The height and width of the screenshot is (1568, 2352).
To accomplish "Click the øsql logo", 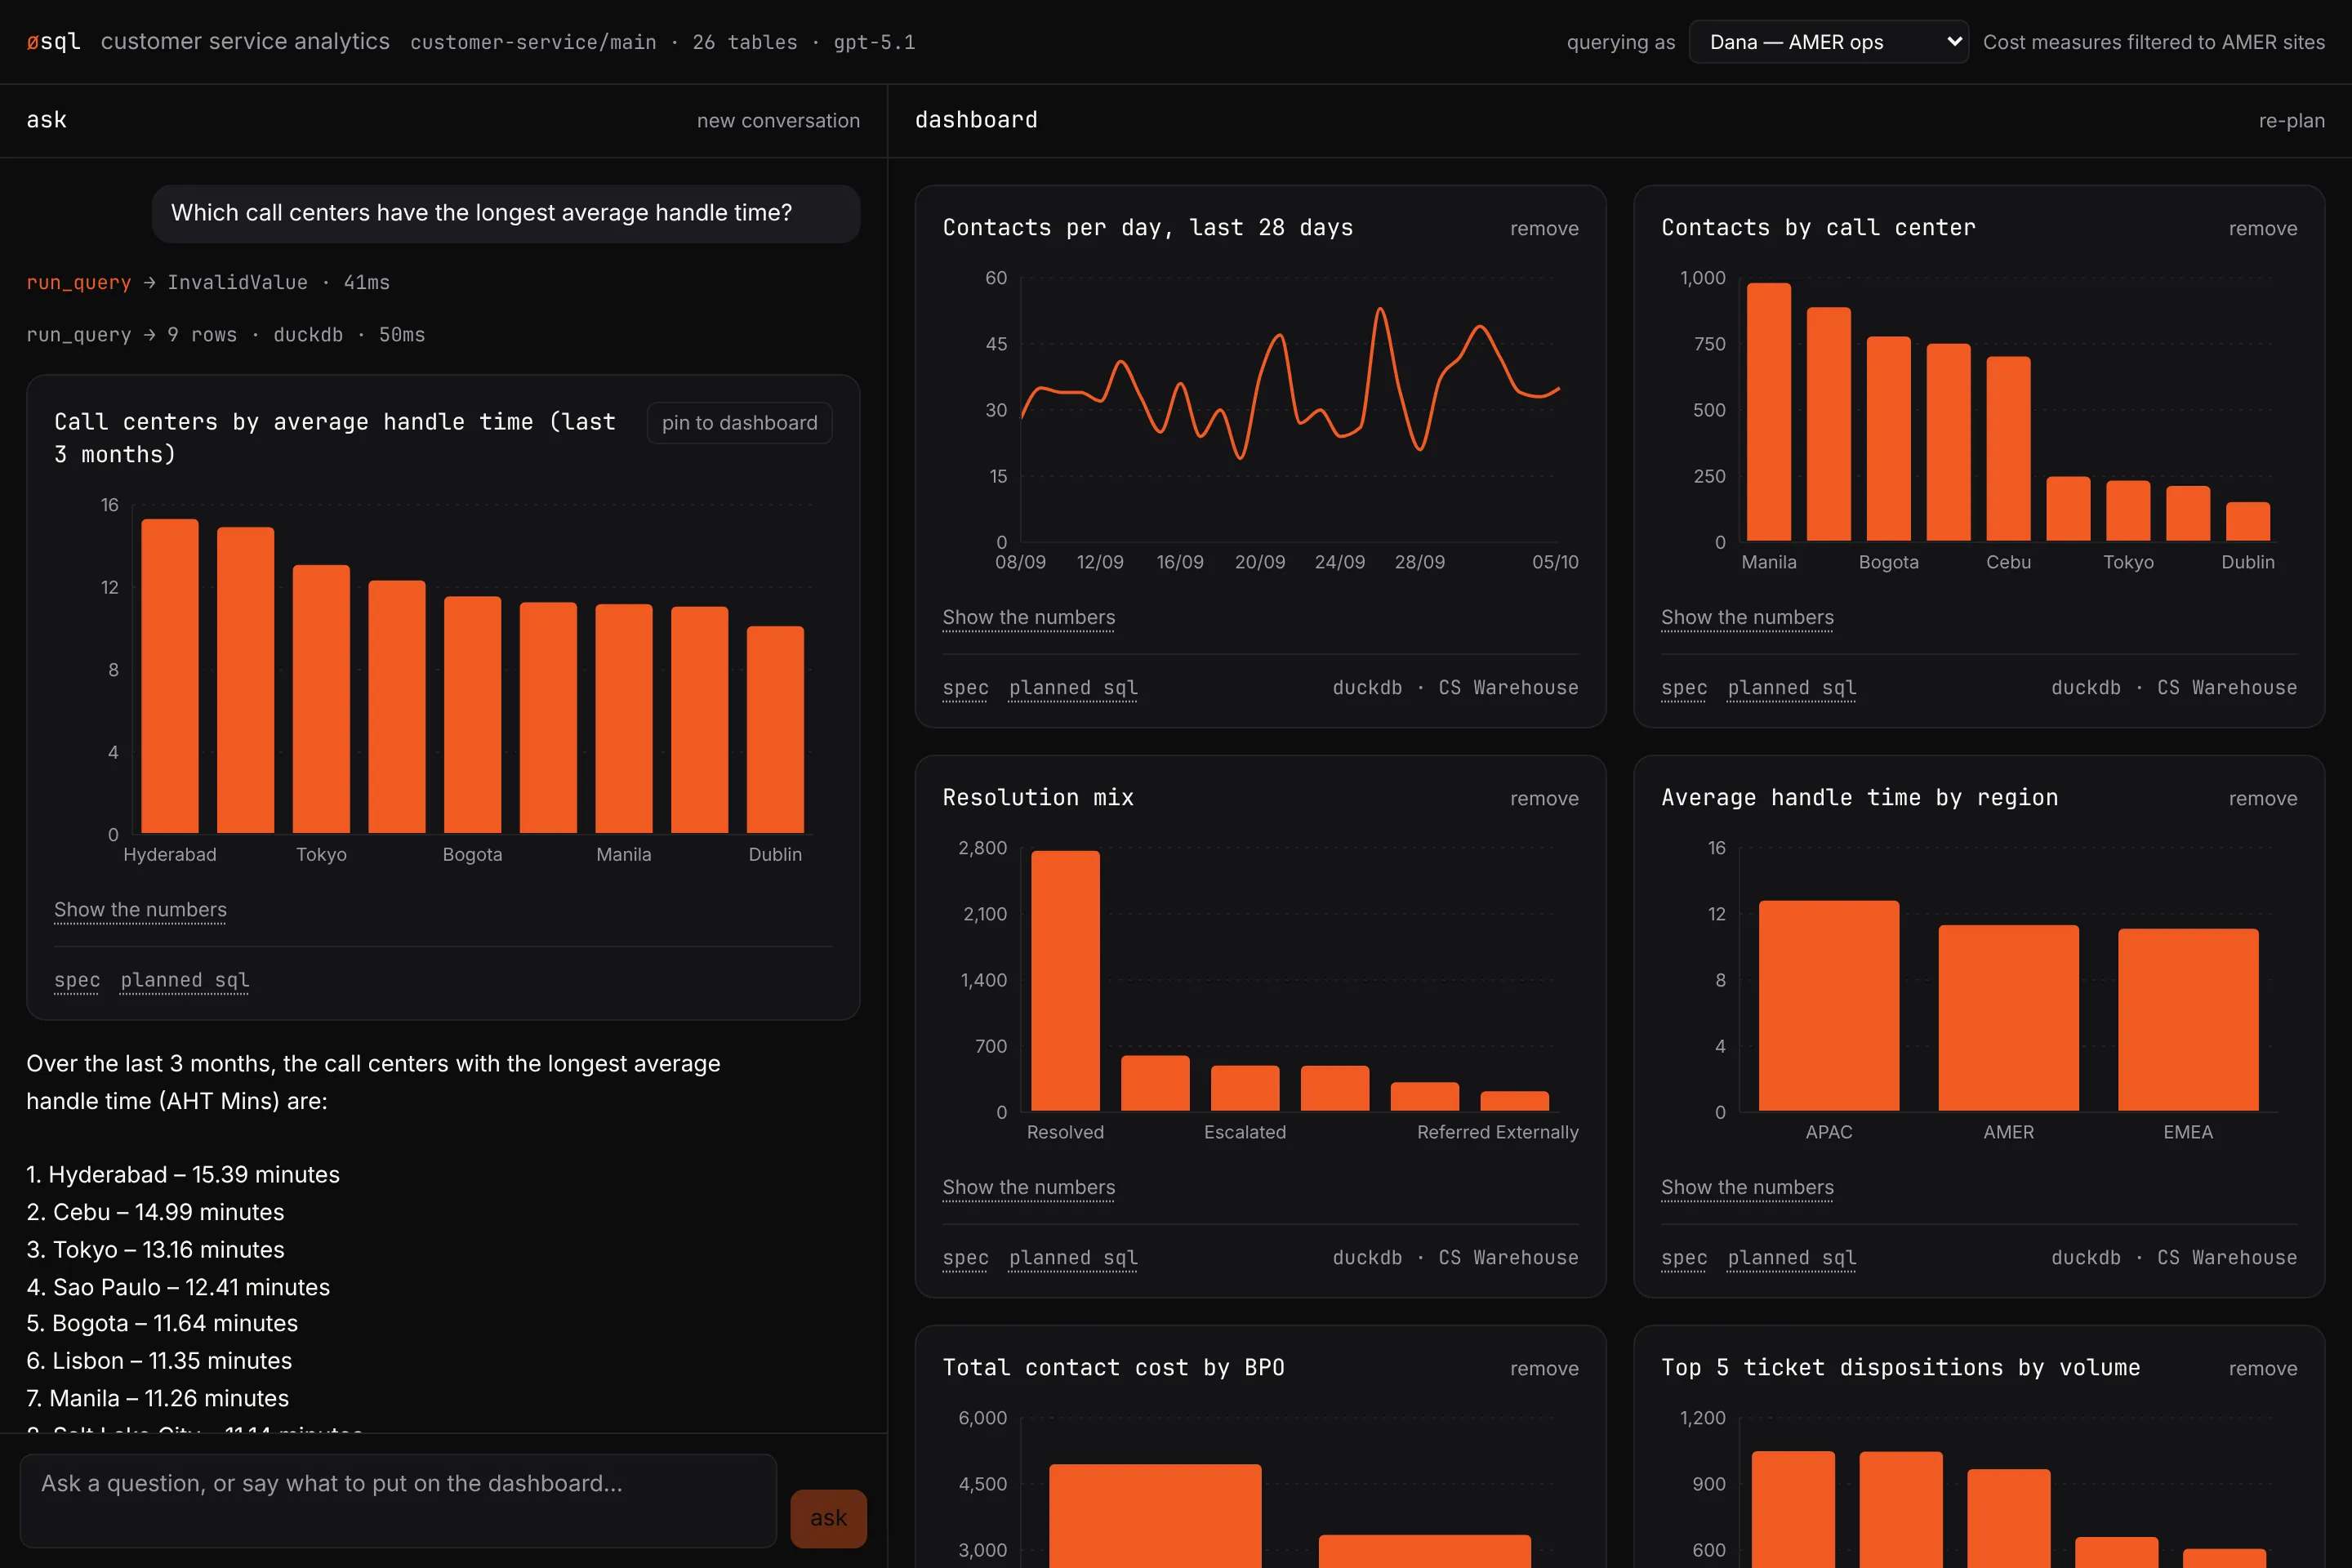I will pyautogui.click(x=53, y=42).
